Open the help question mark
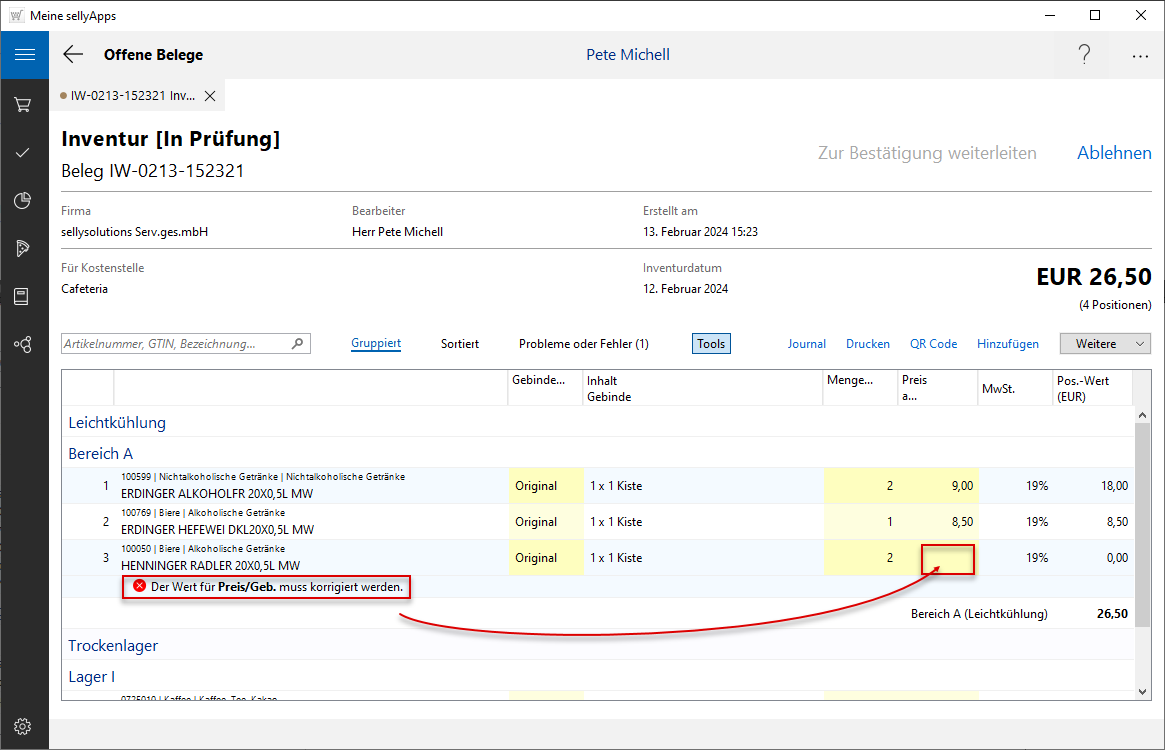 [1084, 55]
